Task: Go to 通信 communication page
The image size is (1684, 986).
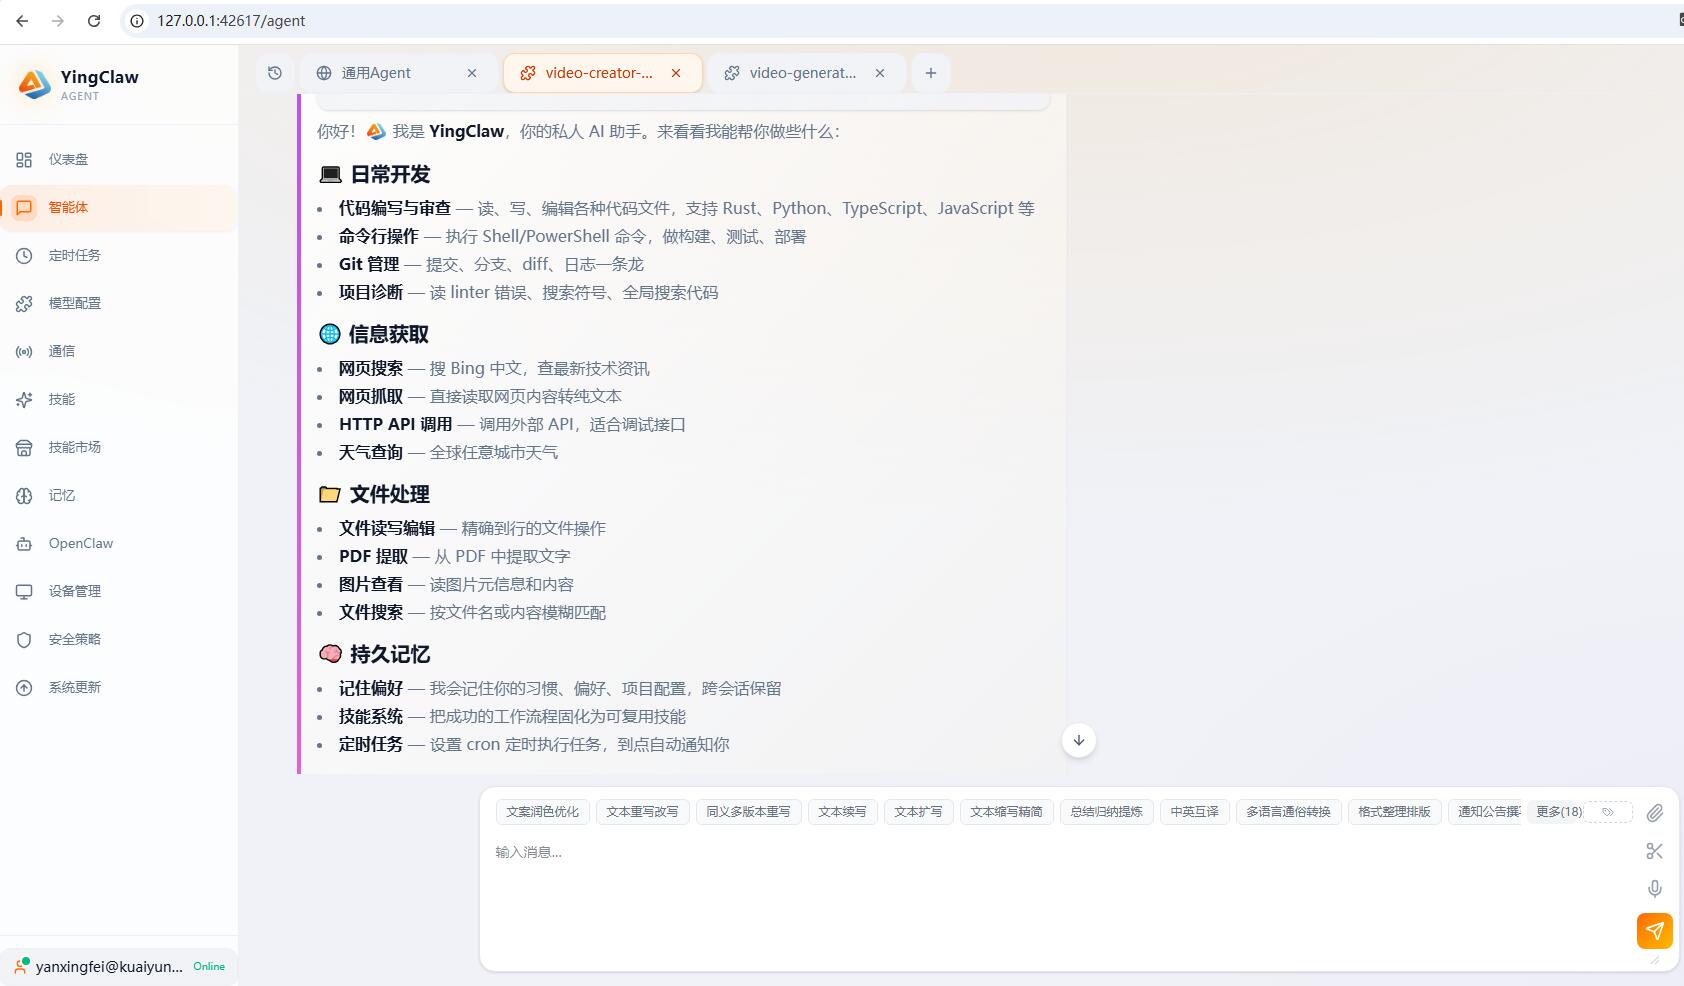Action: point(118,351)
